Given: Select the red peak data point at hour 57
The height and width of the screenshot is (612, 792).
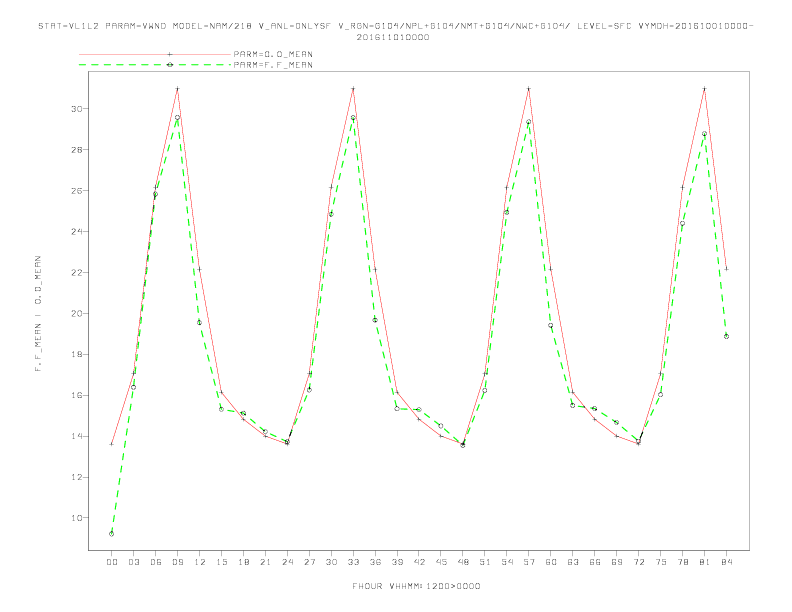Looking at the screenshot, I should tap(529, 88).
